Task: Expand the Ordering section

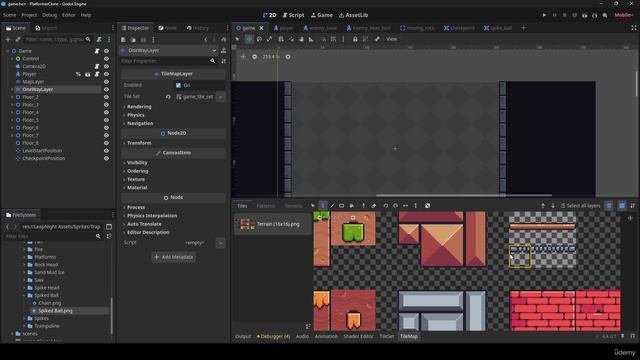Action: tap(138, 171)
